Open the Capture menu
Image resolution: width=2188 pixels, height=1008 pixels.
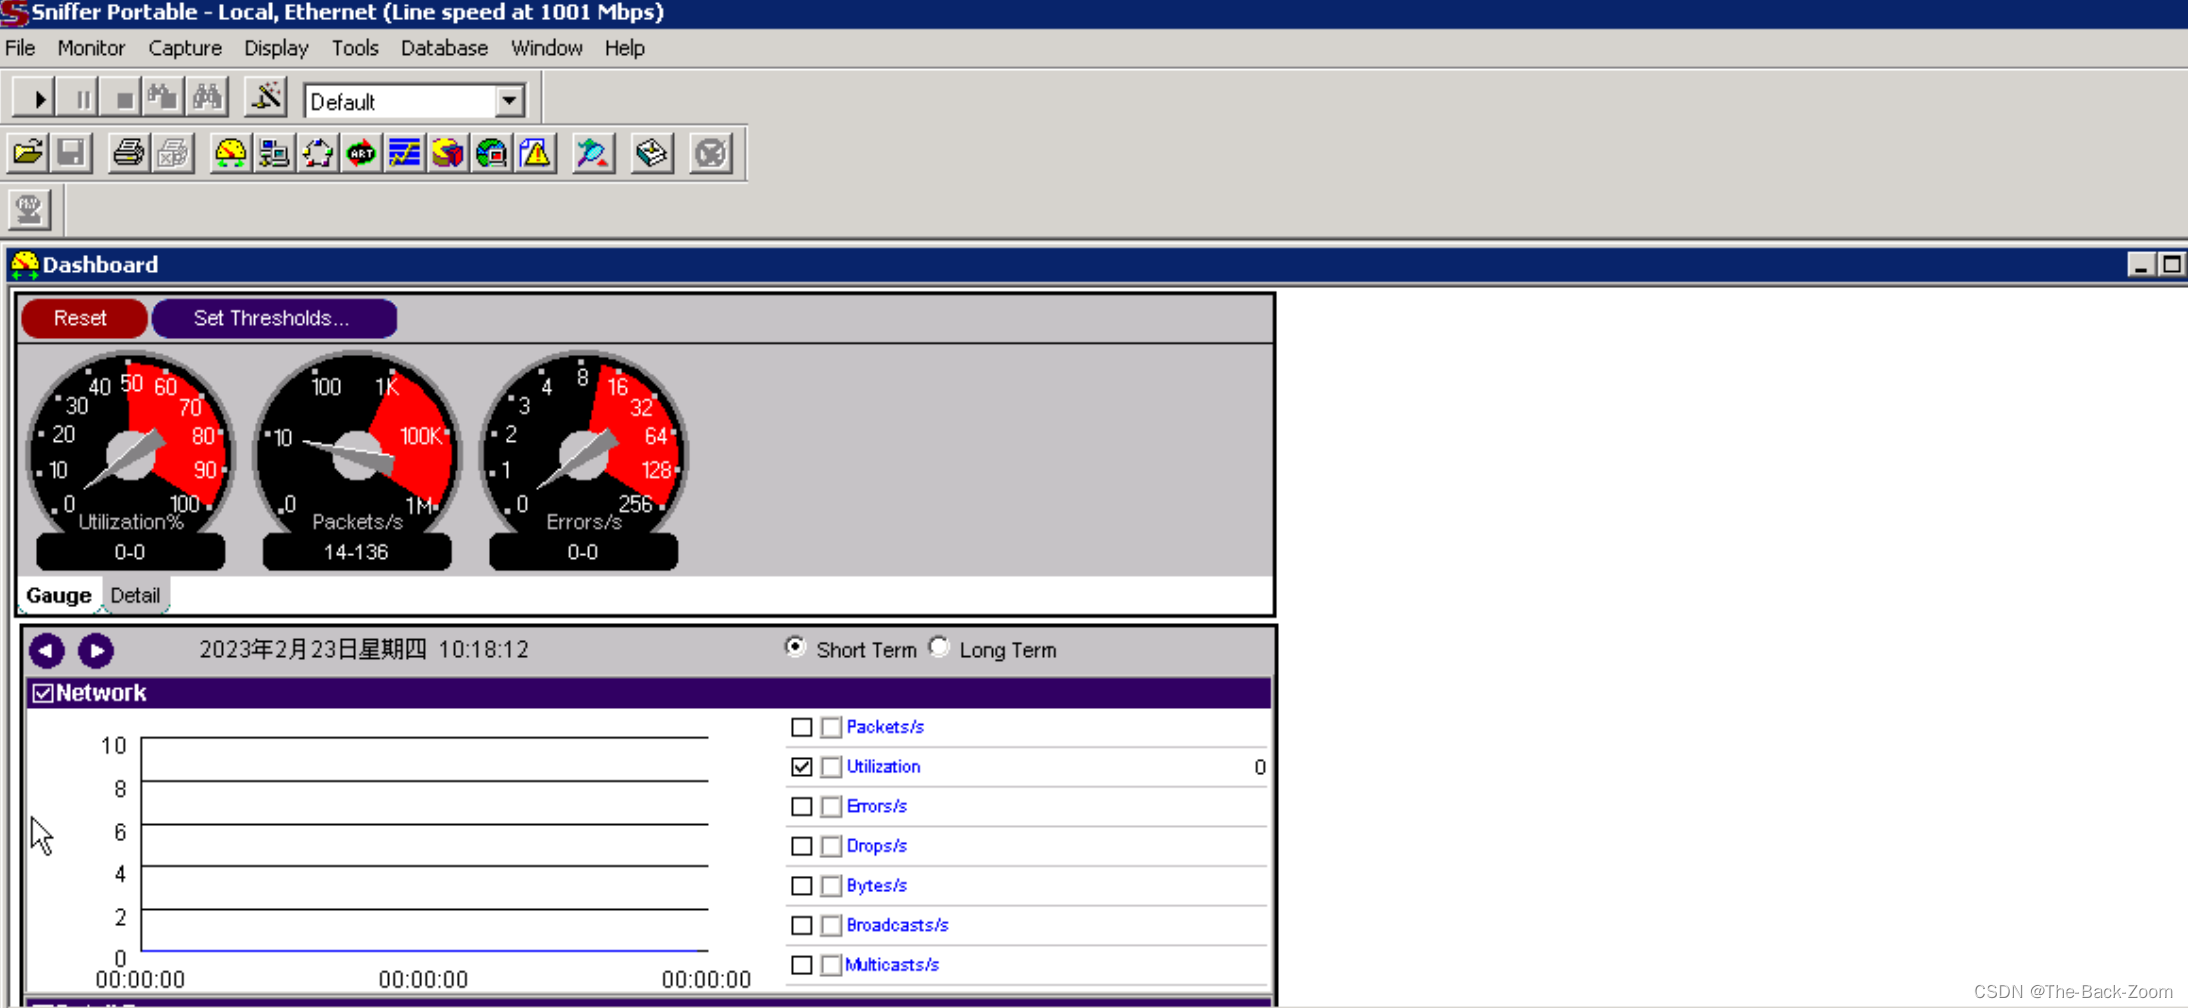(185, 48)
